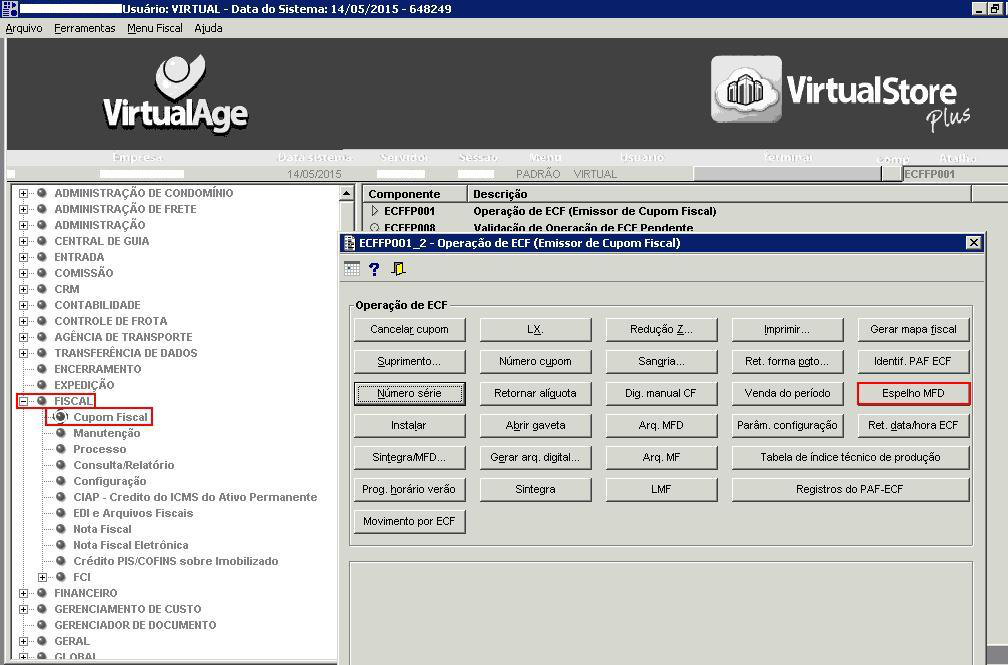The image size is (1008, 665).
Task: Click the grid icon in ECF dialog toolbar
Action: [x=352, y=269]
